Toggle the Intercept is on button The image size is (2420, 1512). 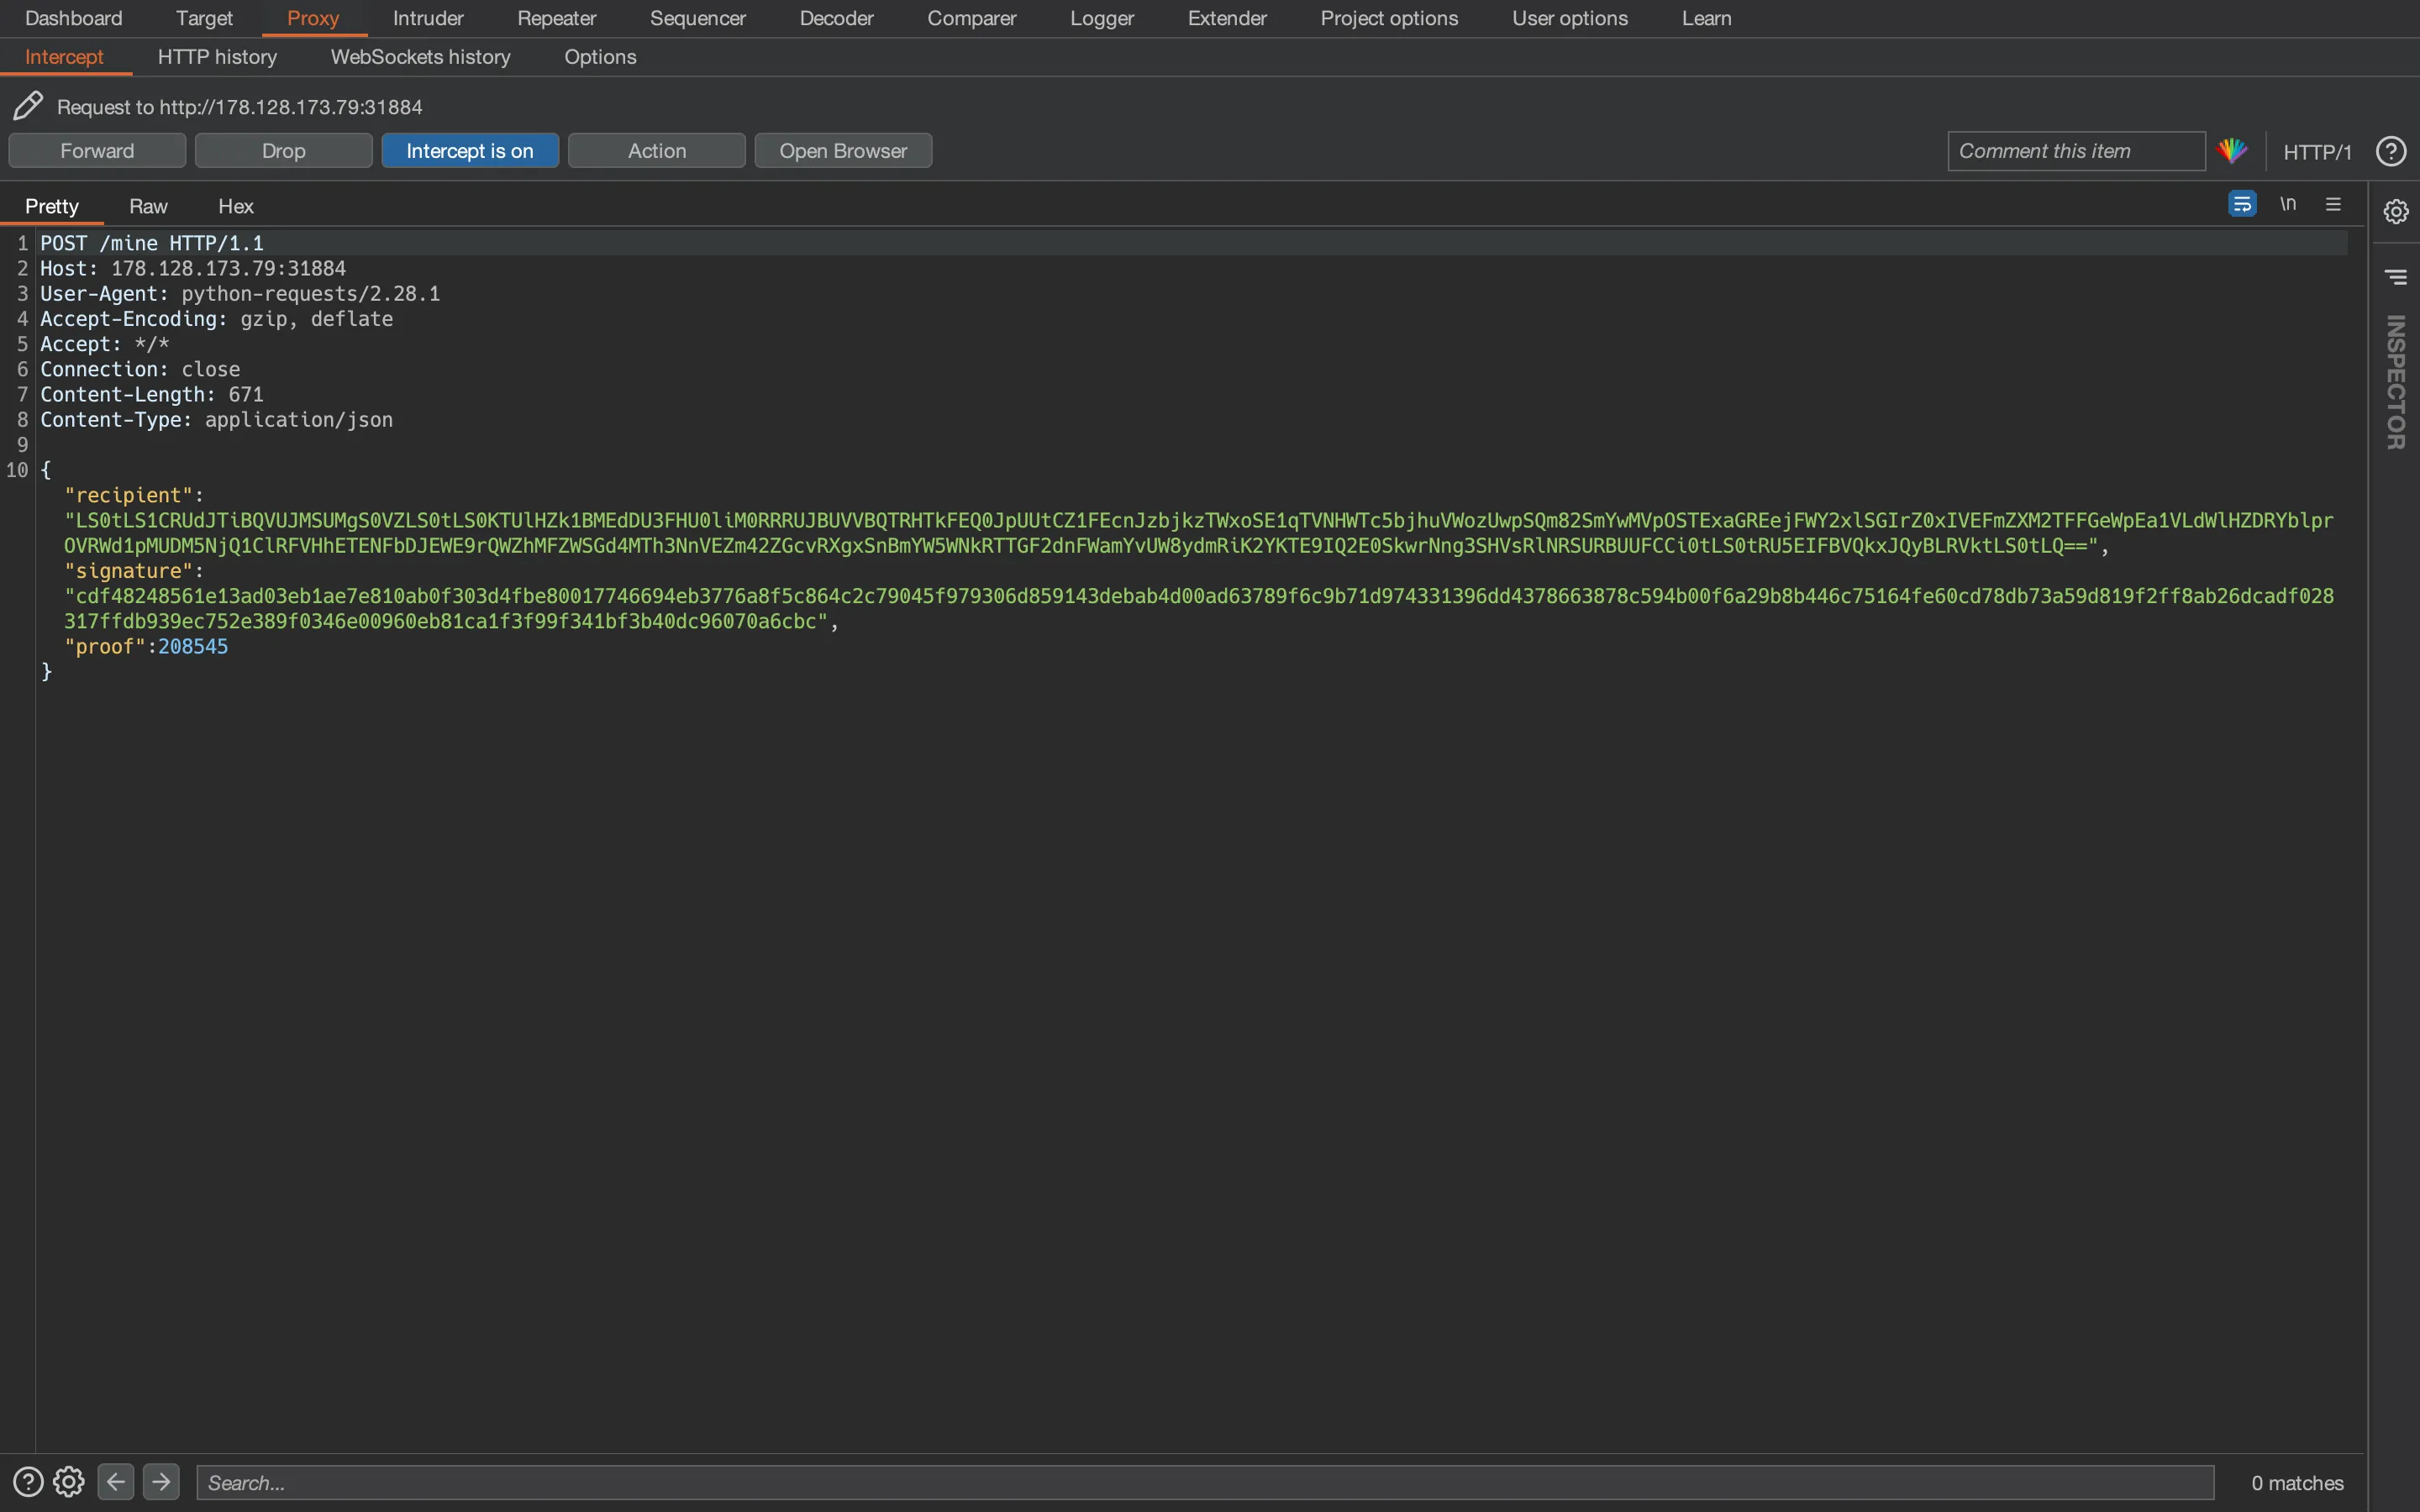click(470, 151)
